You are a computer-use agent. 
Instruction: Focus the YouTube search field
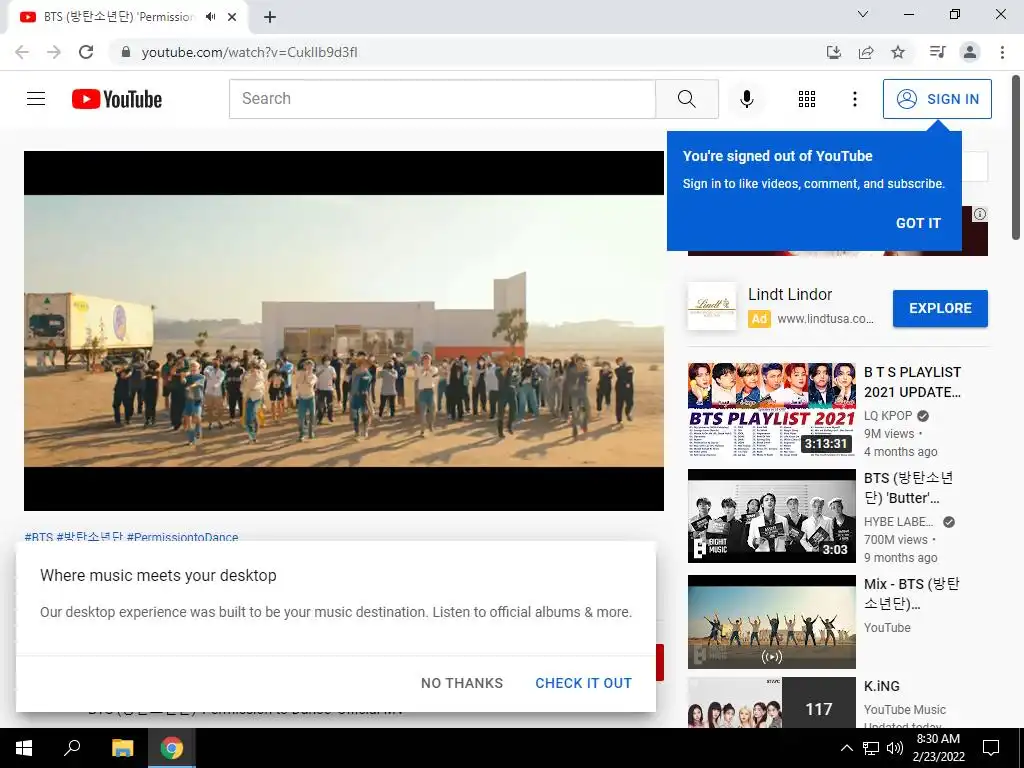tap(442, 99)
